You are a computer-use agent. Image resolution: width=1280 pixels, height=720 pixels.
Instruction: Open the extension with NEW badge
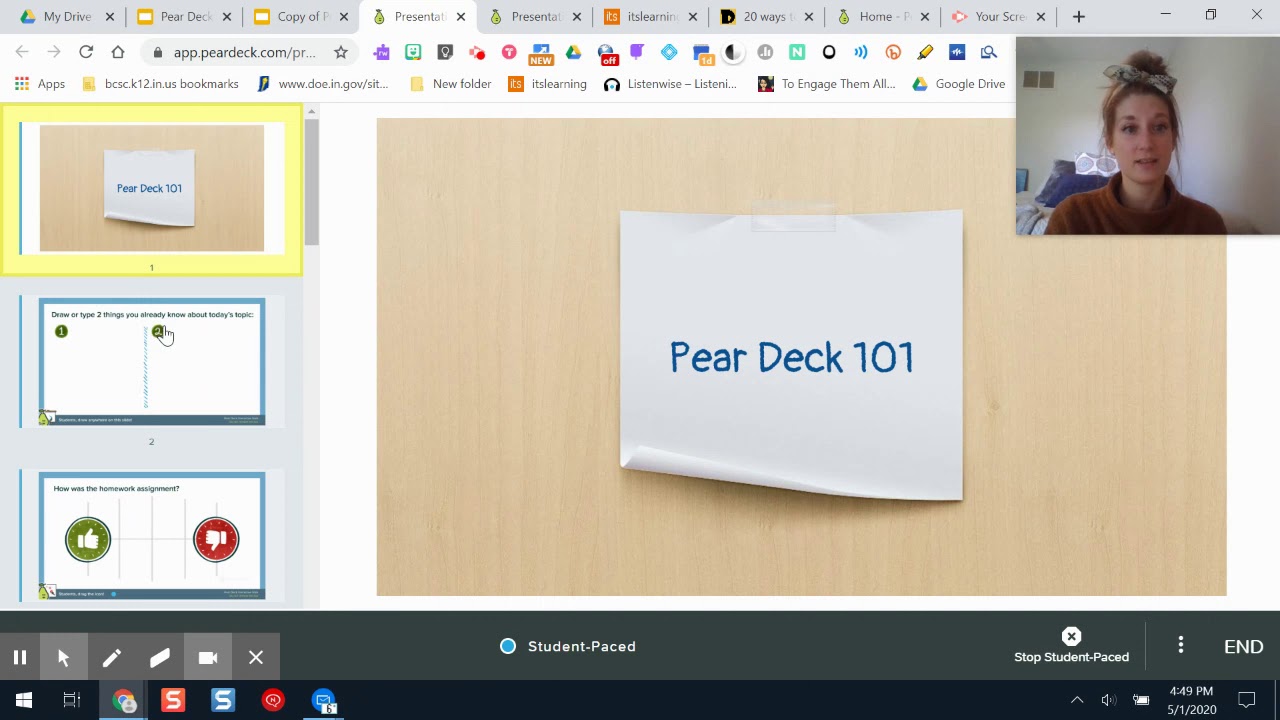click(541, 54)
